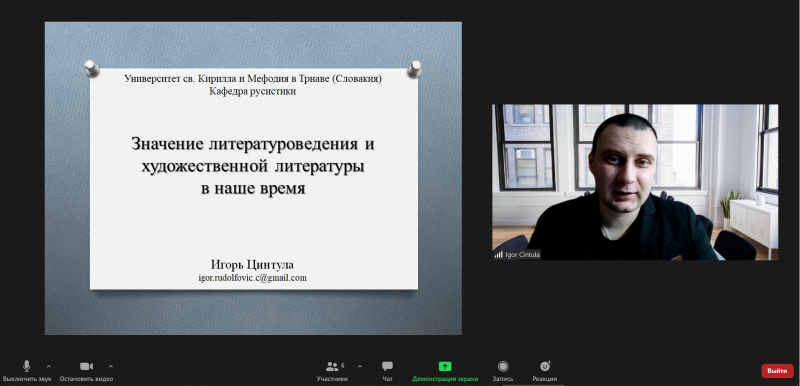Open audio options arrow beside microphone
Screen dimensions: 800x386
[49, 366]
